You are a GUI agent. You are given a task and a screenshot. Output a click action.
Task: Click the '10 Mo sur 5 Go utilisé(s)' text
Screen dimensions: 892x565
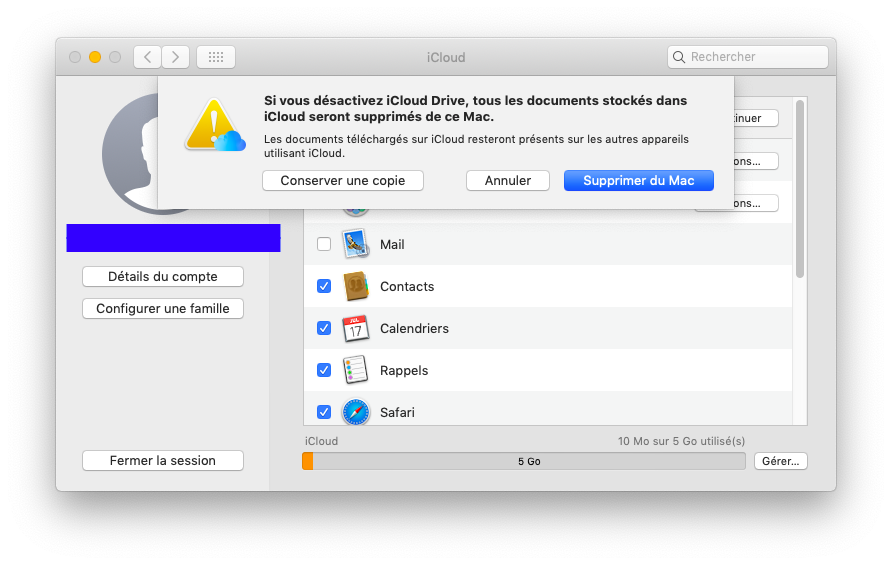pyautogui.click(x=682, y=441)
